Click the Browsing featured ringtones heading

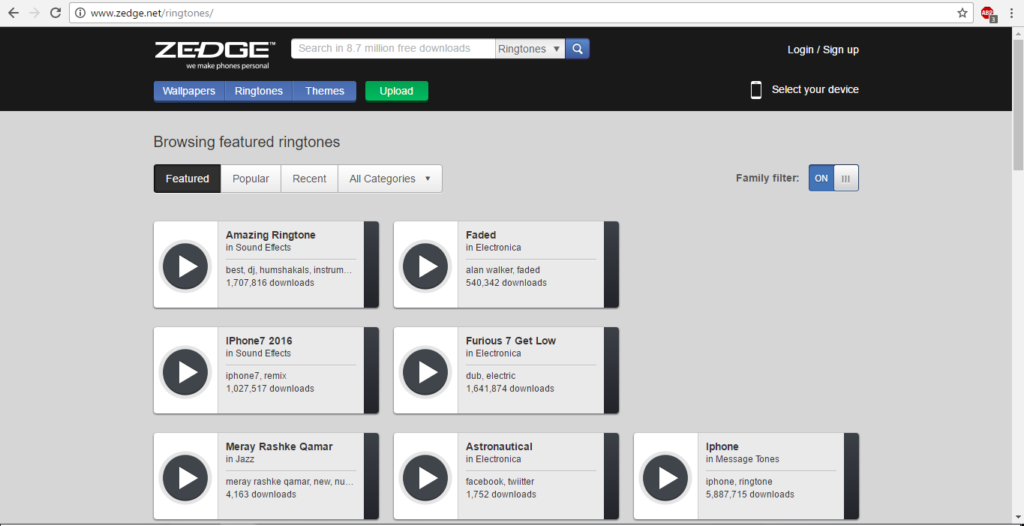[x=247, y=142]
